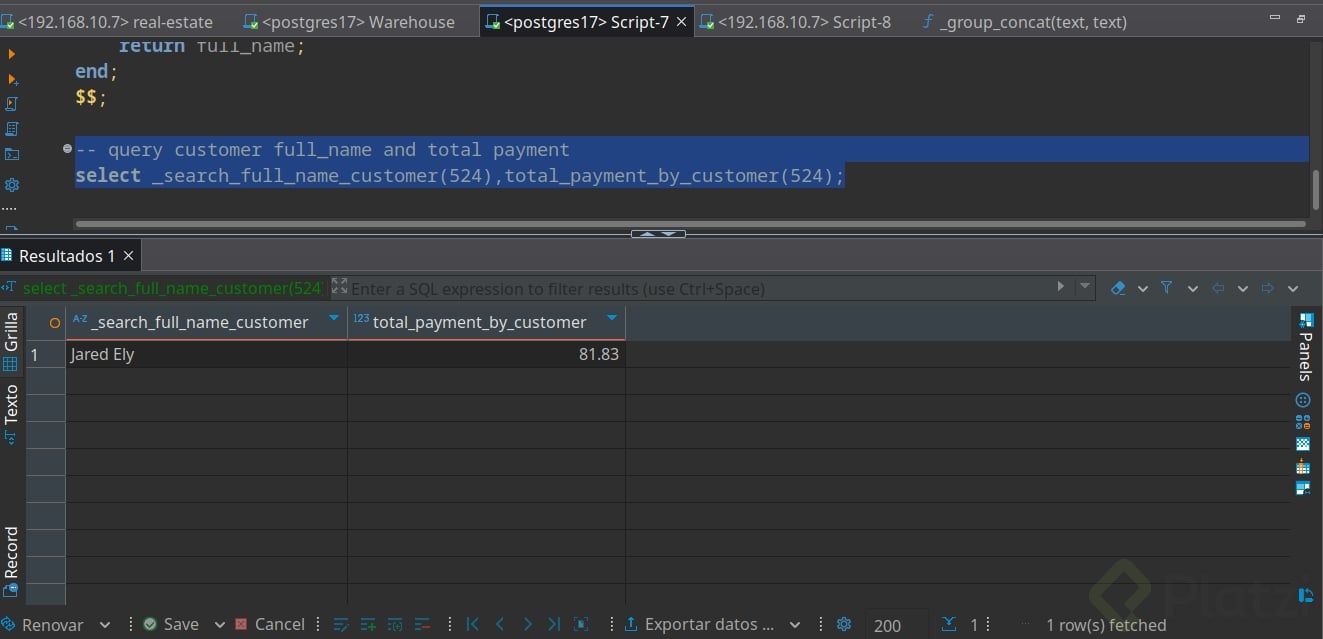Click the Cancel button
Viewport: 1323px width, 639px height.
pos(270,624)
